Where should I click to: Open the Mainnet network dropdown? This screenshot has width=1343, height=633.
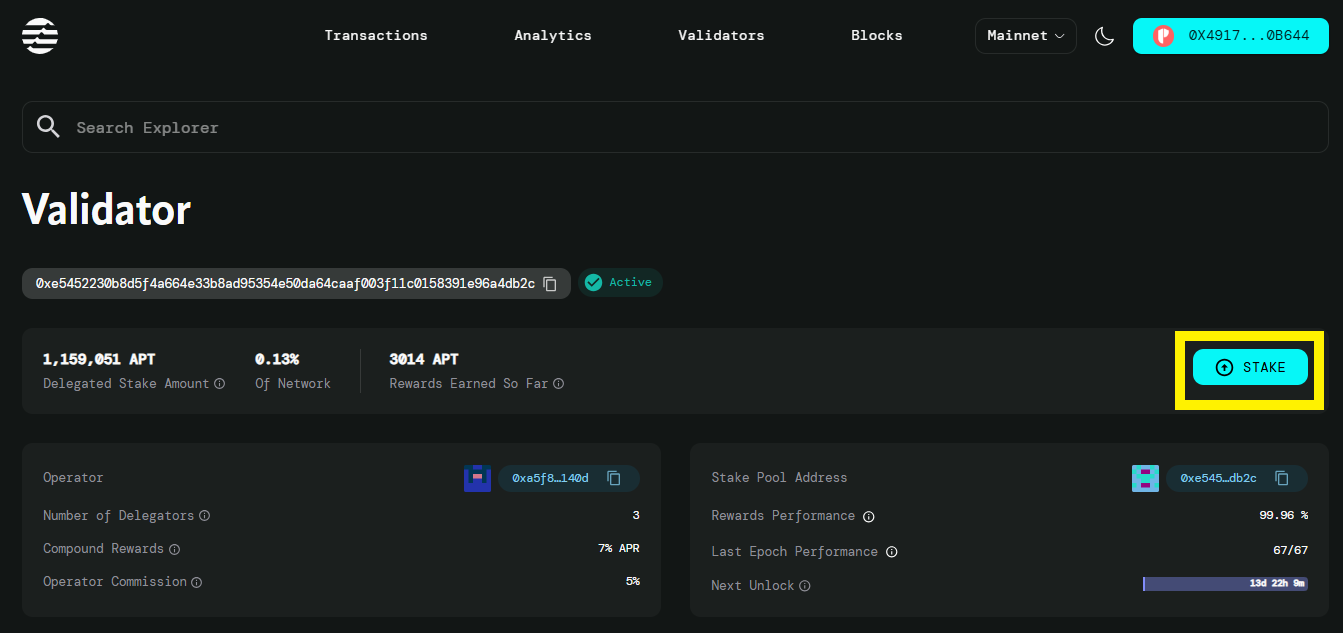1026,36
